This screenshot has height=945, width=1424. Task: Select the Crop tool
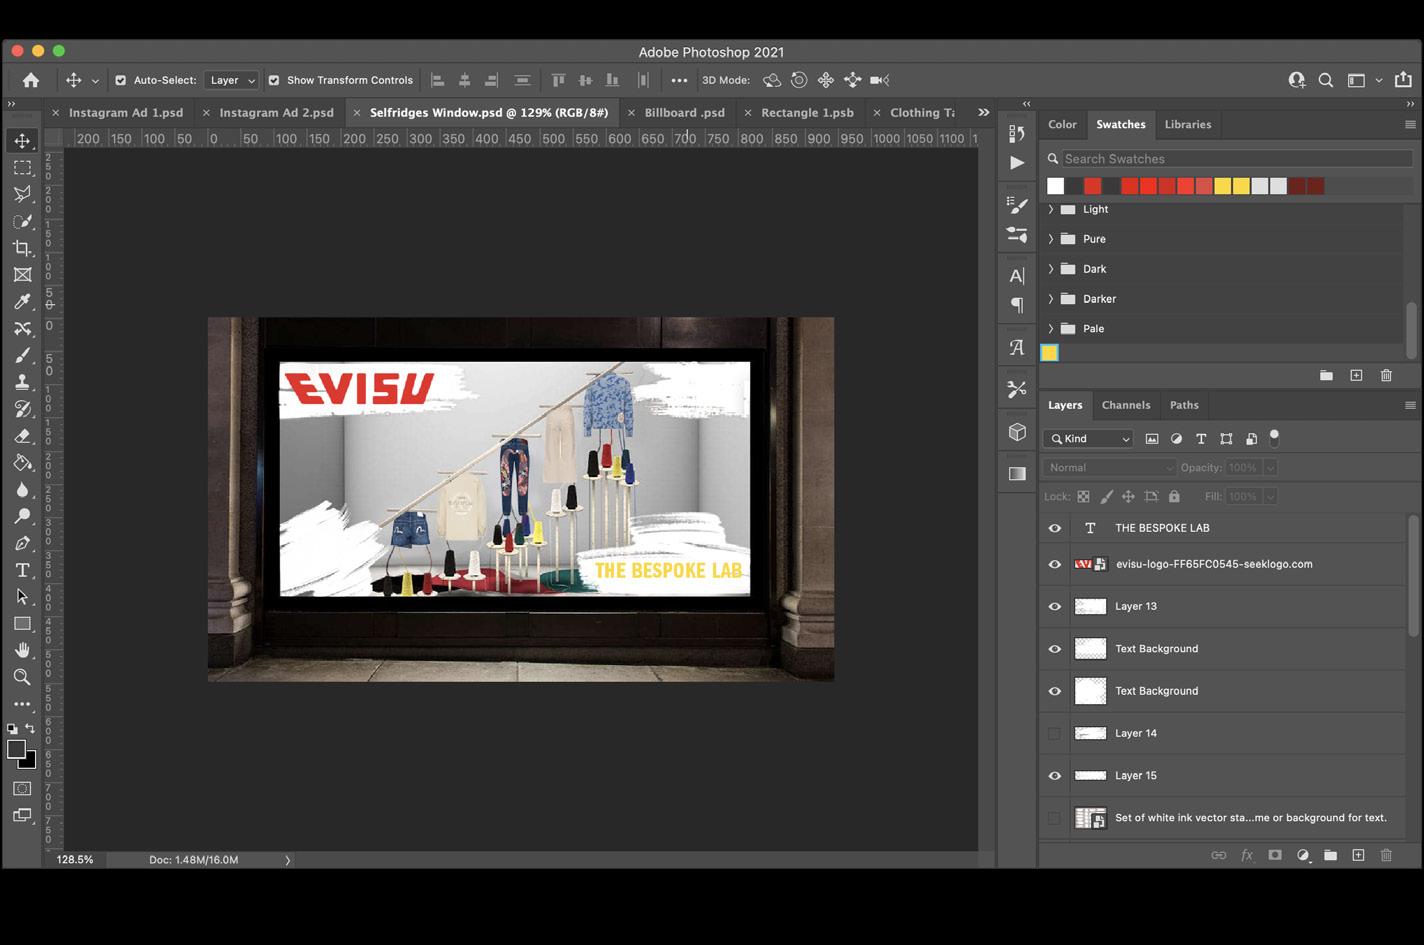22,248
